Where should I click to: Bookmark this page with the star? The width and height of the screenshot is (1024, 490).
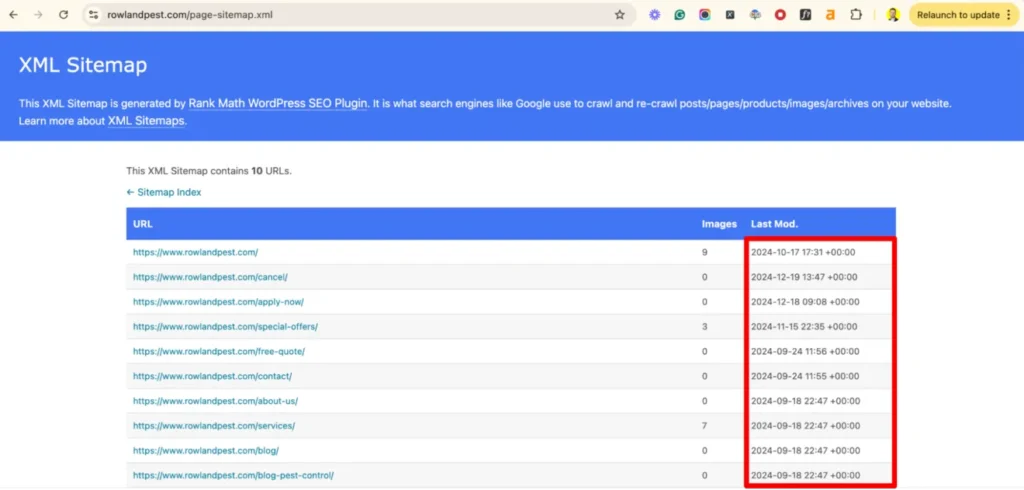coord(619,15)
